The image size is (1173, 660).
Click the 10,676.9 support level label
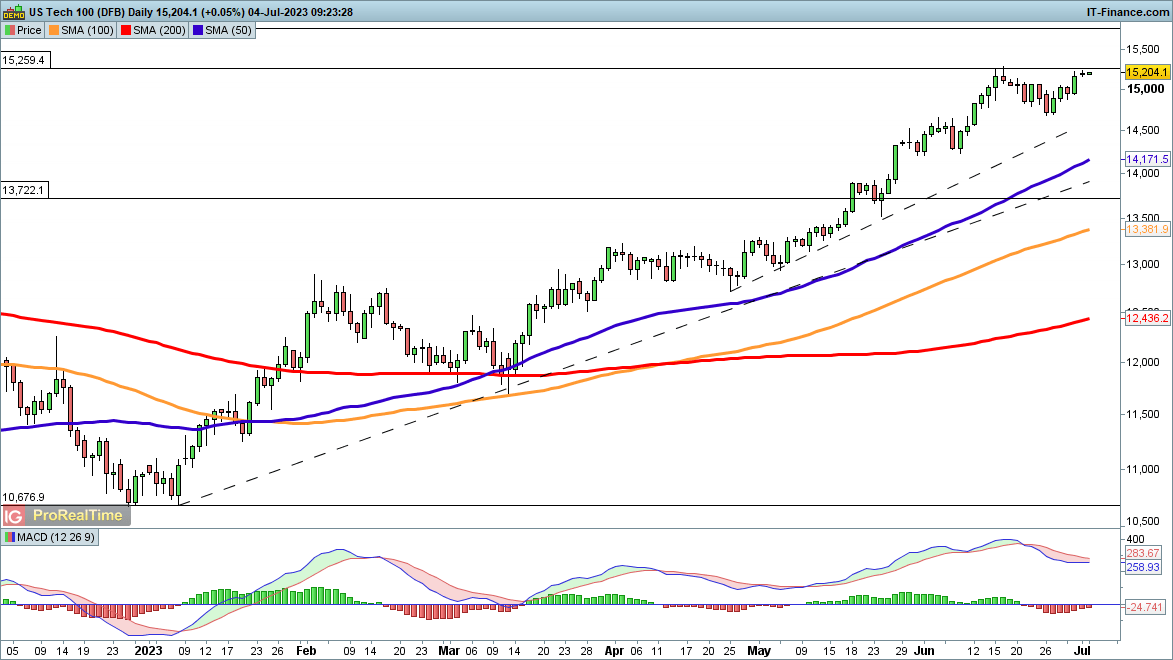click(x=24, y=497)
